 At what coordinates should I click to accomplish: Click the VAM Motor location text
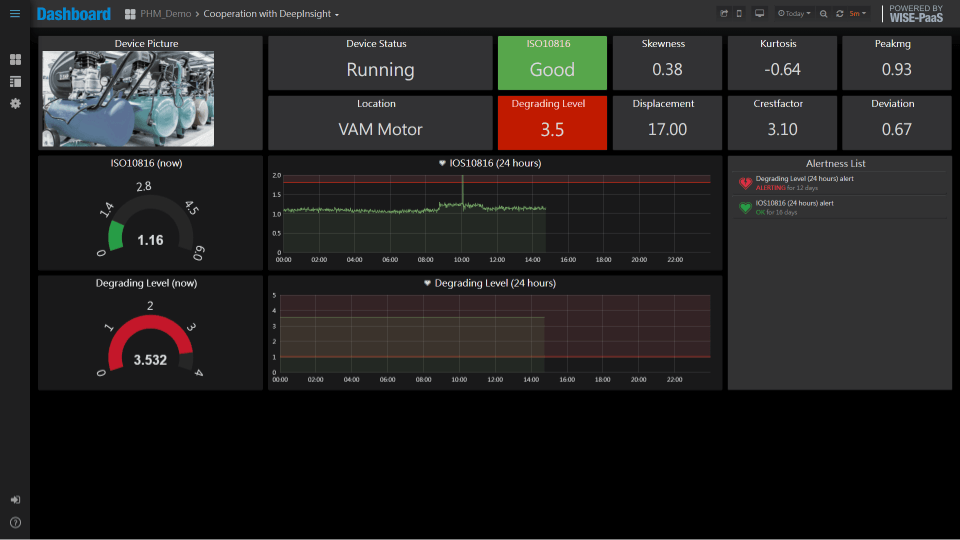[x=380, y=129]
